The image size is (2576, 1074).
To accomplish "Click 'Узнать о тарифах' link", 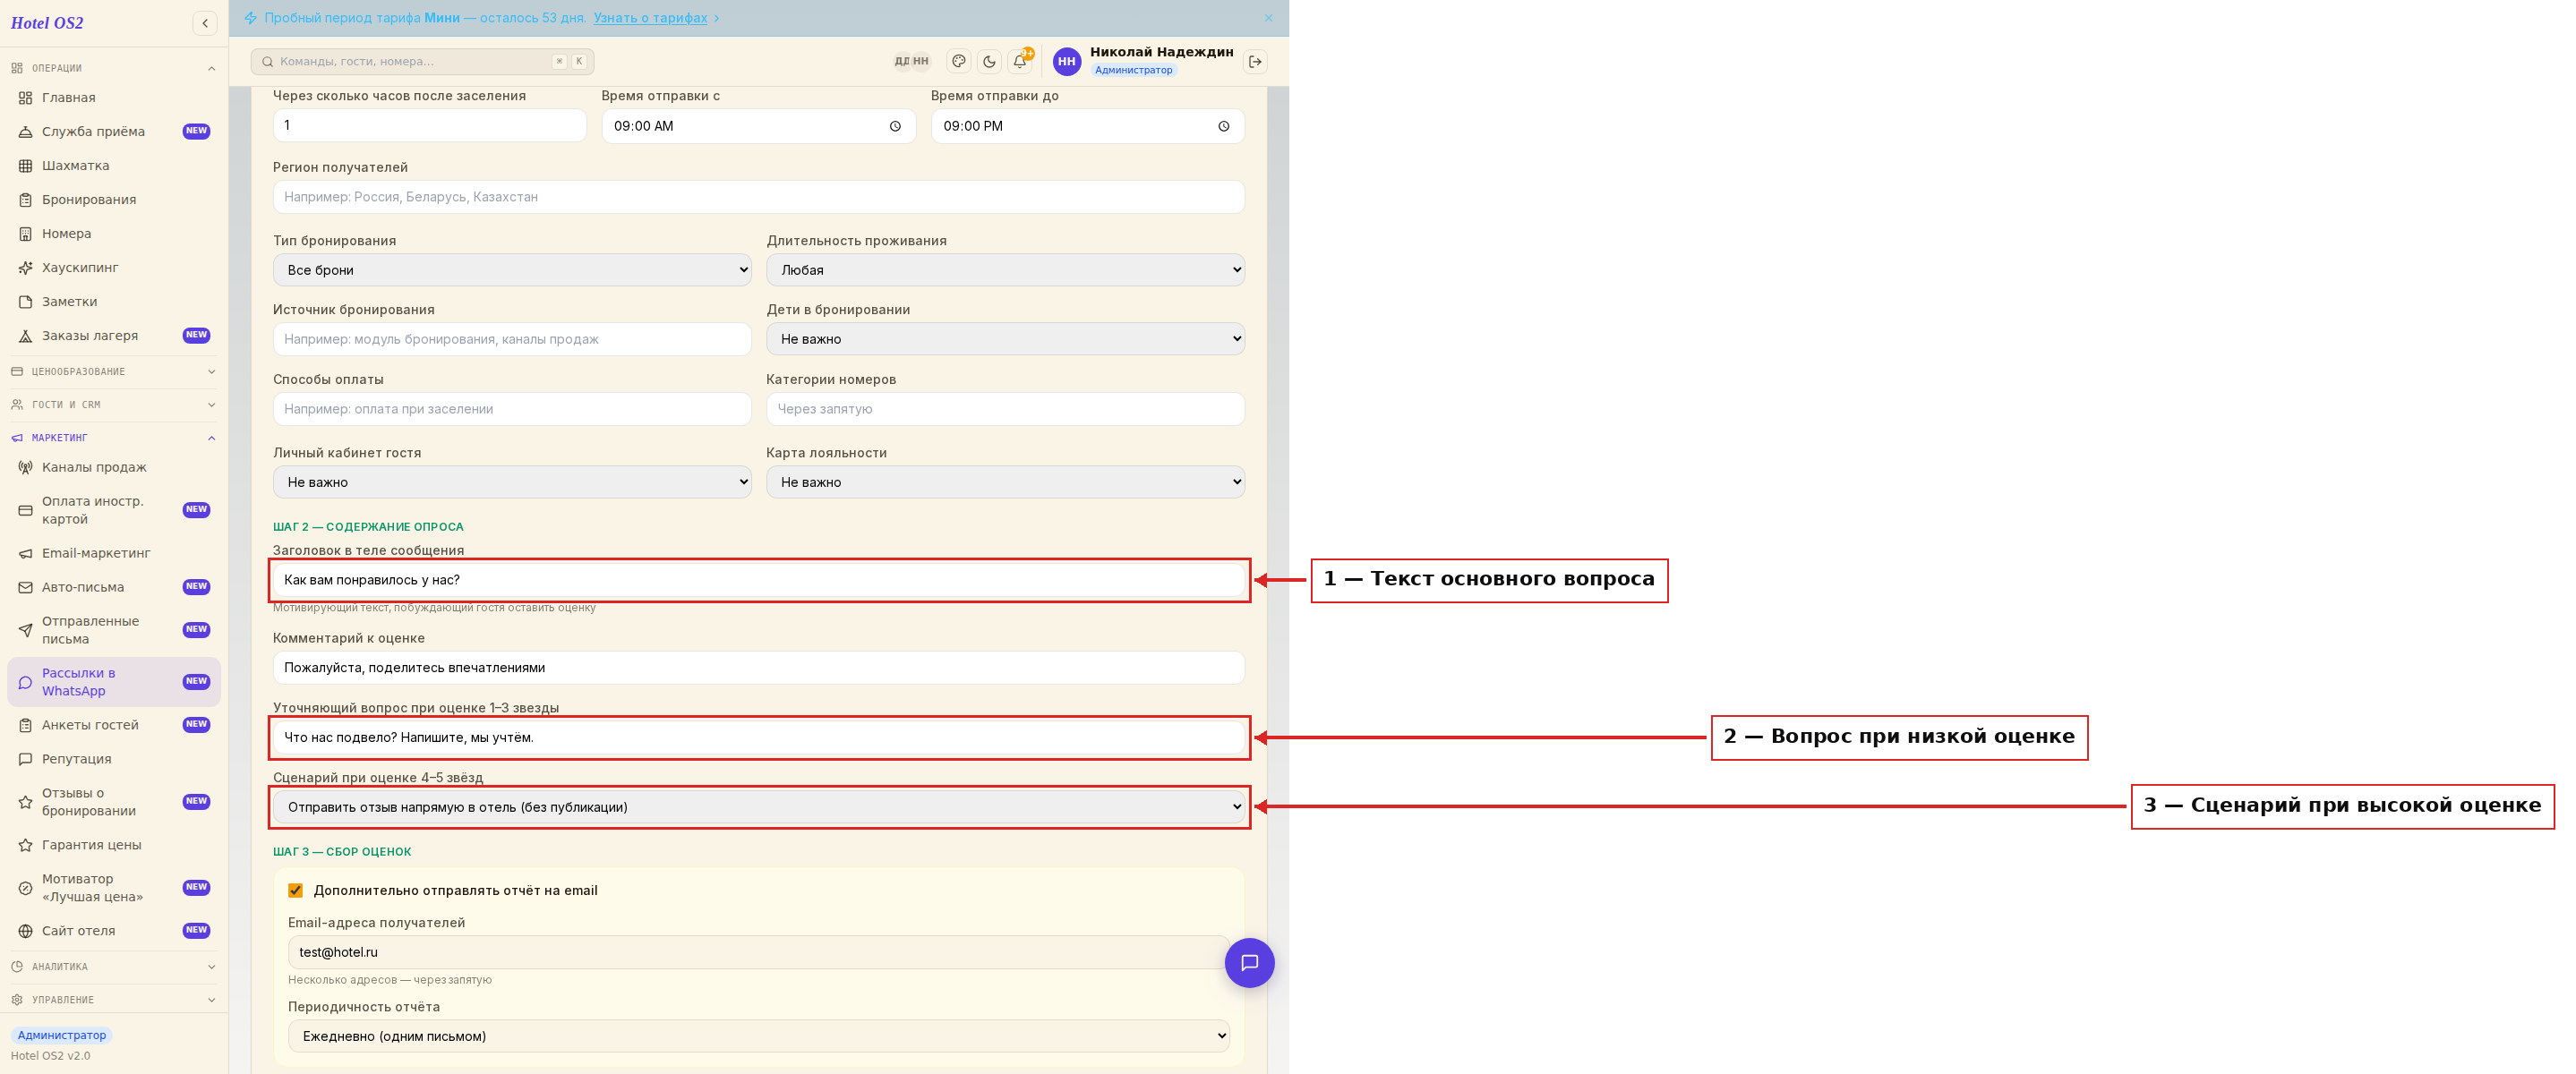I will coord(650,18).
